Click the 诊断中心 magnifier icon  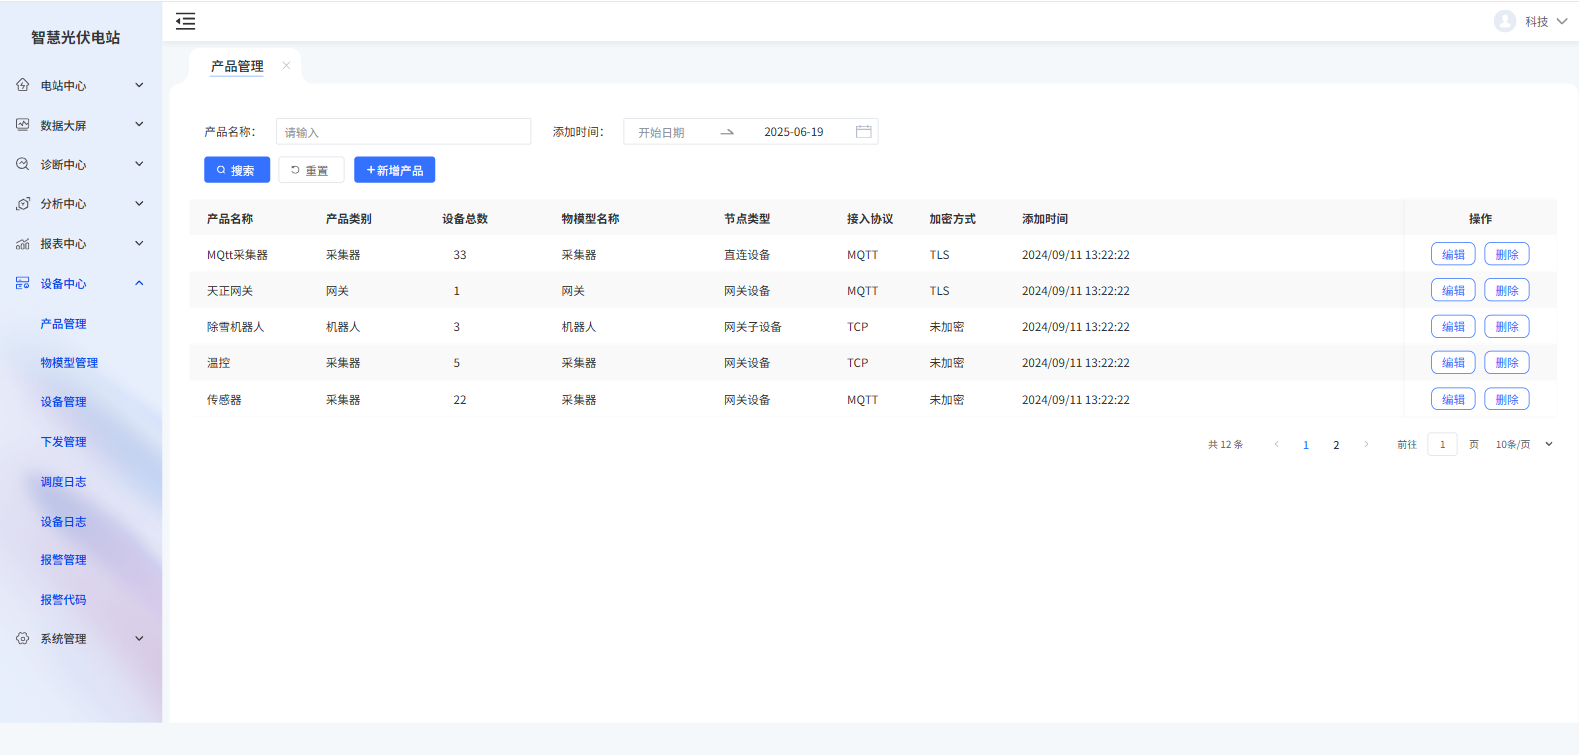(x=23, y=164)
